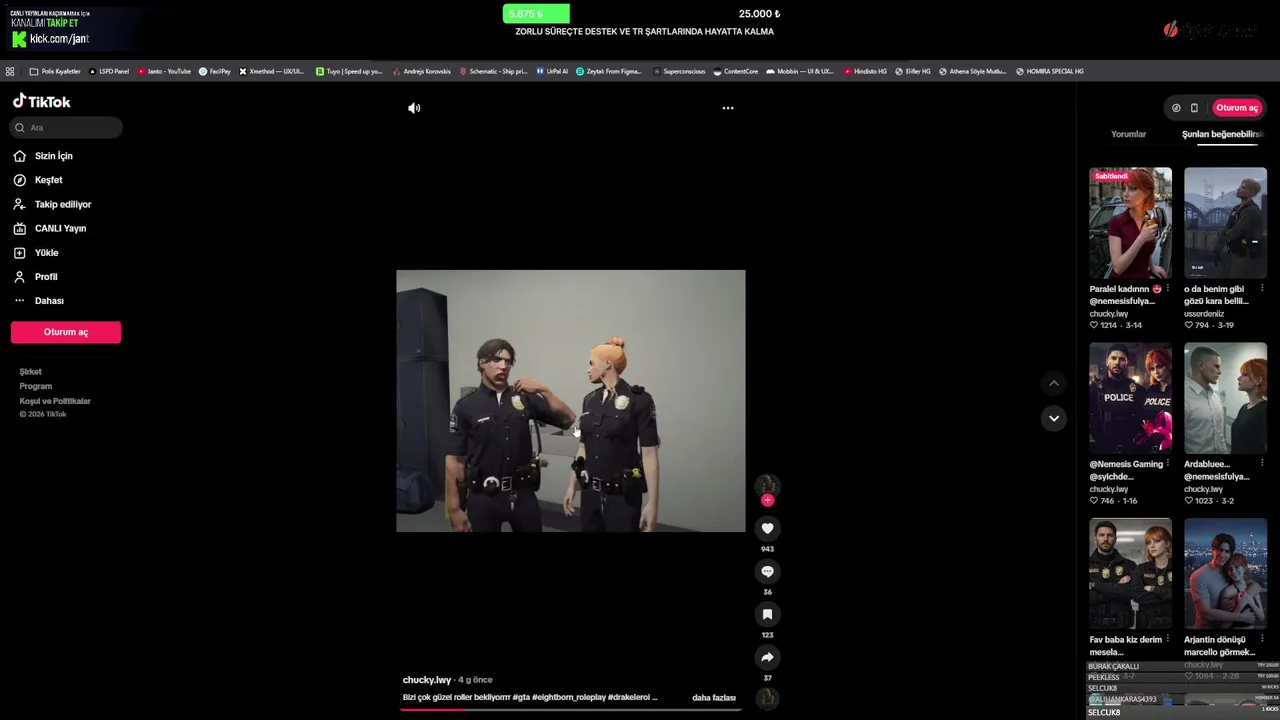Open the Janto - YouTube bookmark
The width and height of the screenshot is (1280, 720).
tap(164, 71)
